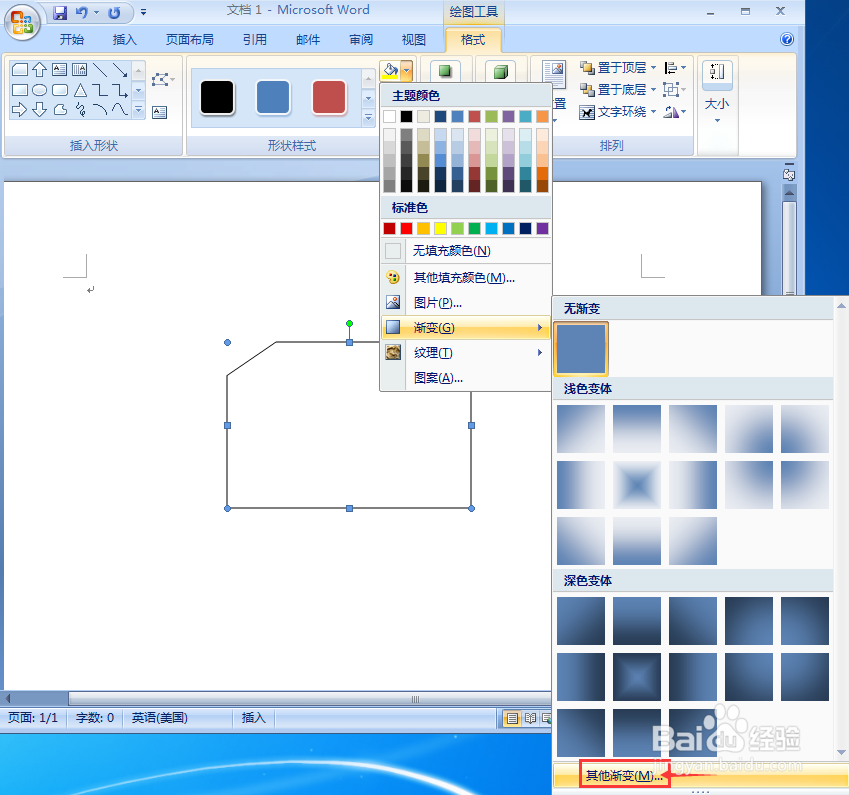Select the up arrow shape
Image resolution: width=849 pixels, height=795 pixels.
pyautogui.click(x=39, y=69)
